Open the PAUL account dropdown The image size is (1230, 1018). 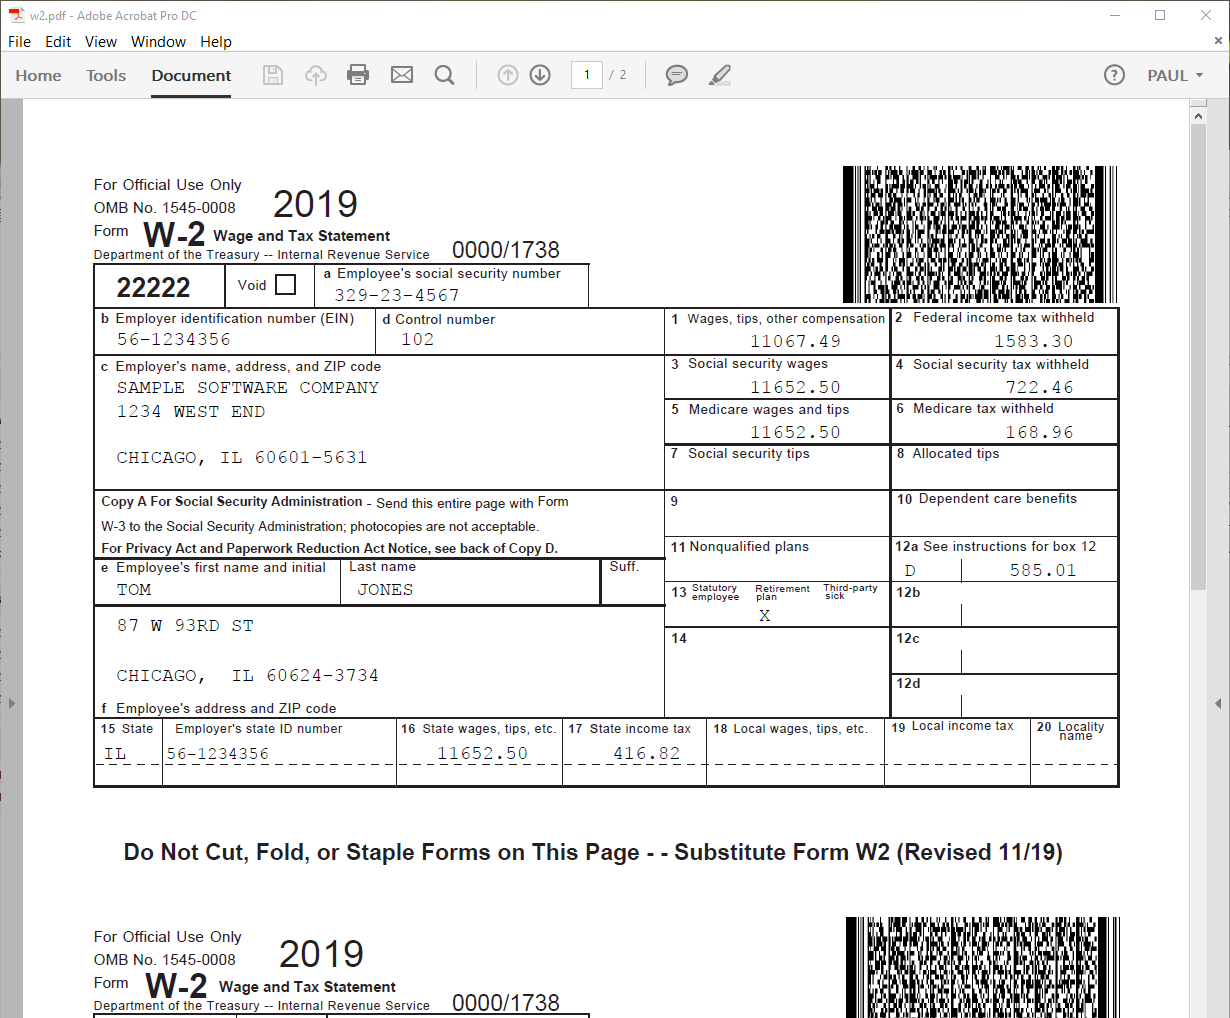(1175, 75)
